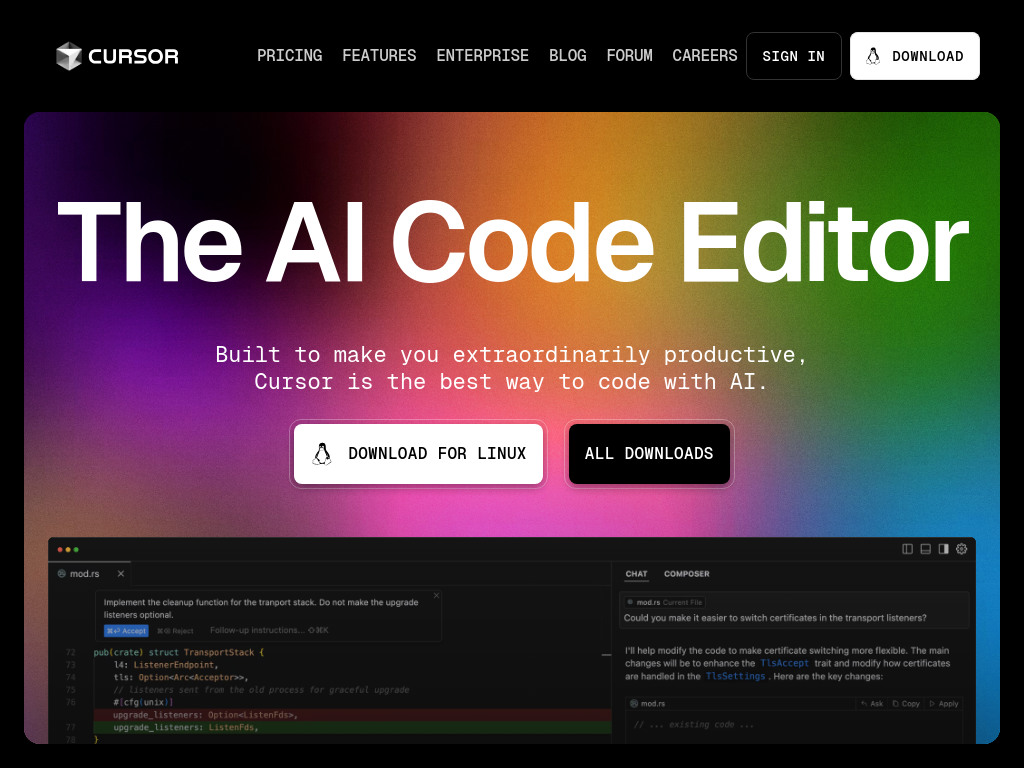Click line number 72 in gutter

point(71,652)
